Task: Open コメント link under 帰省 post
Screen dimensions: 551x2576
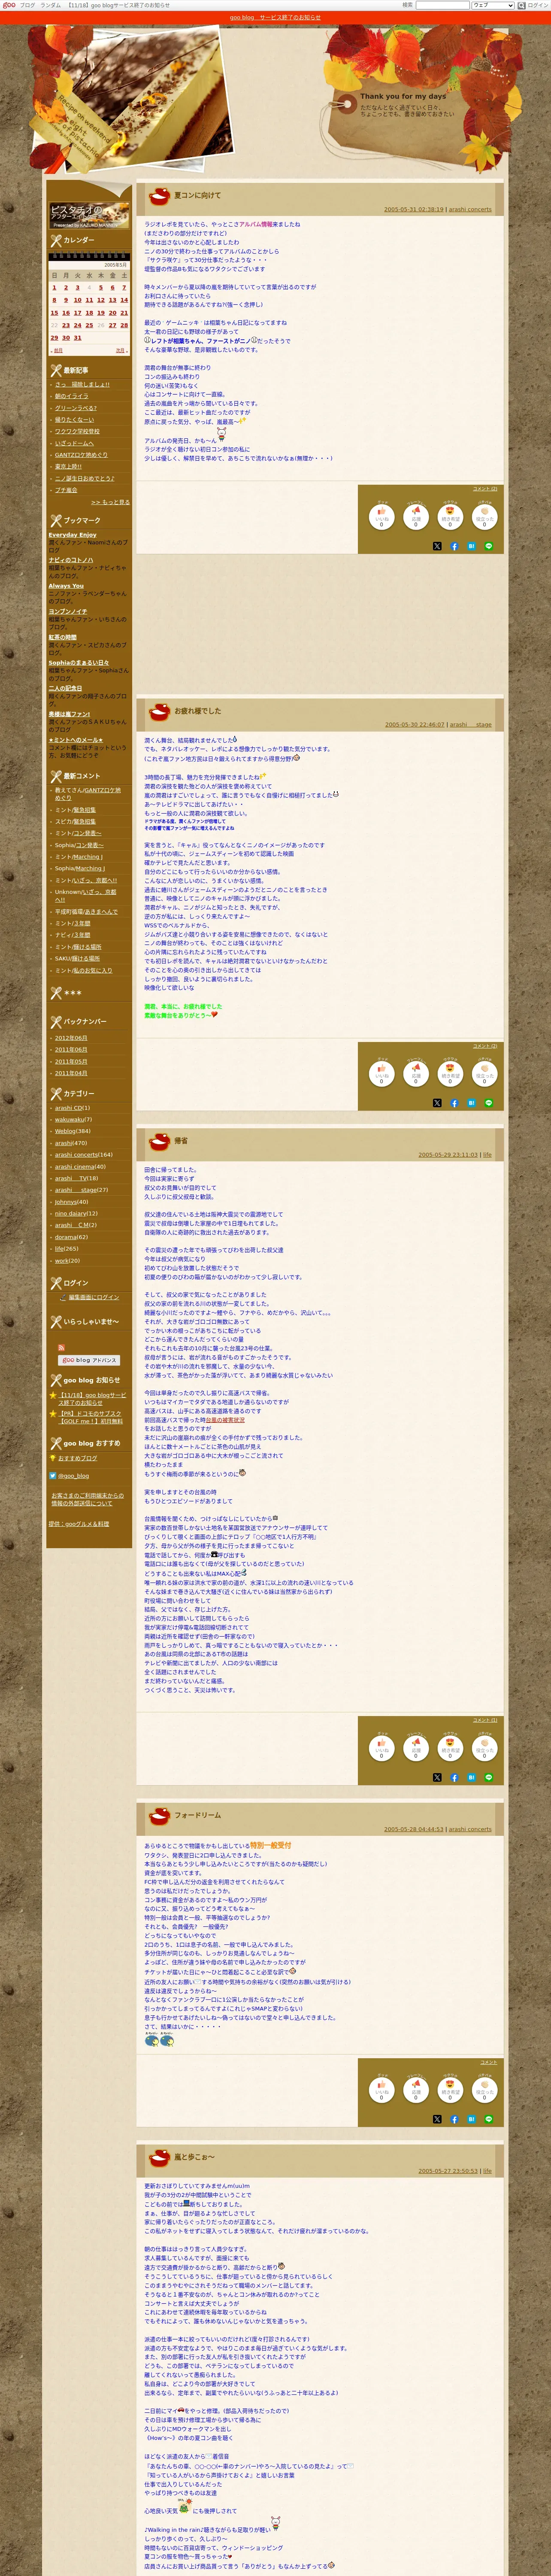Action: pyautogui.click(x=485, y=1720)
